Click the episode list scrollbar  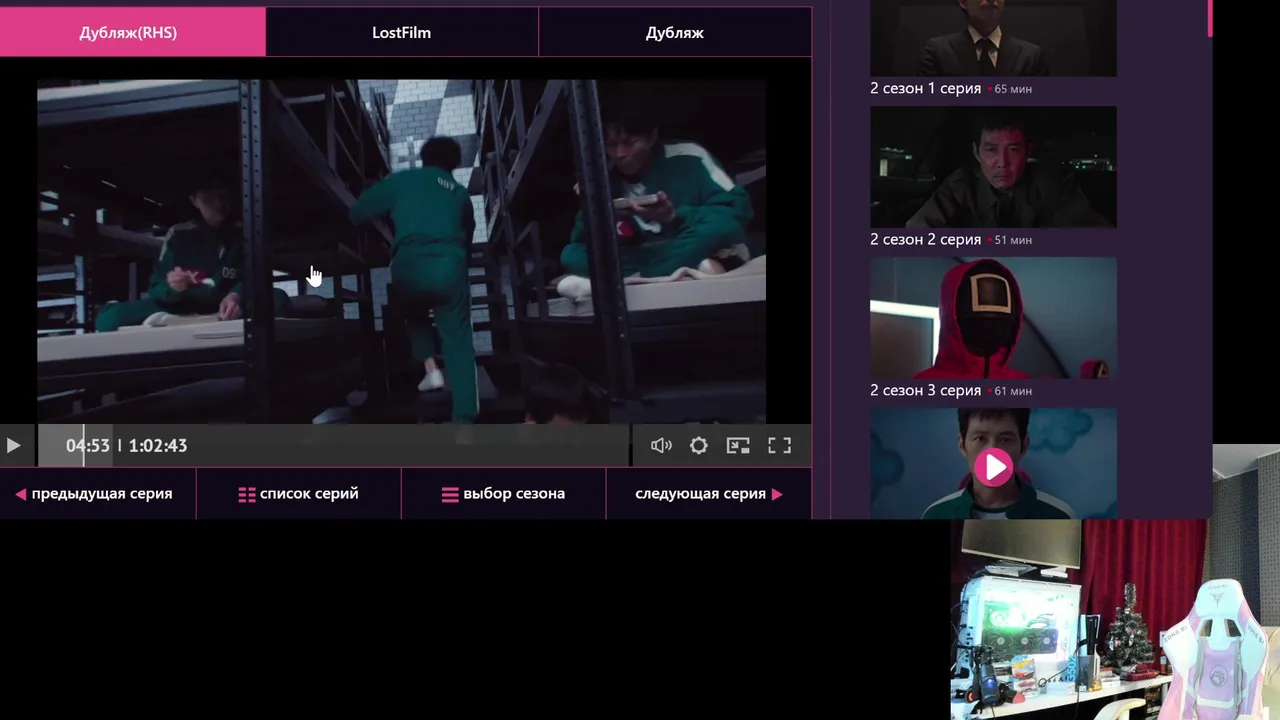[x=1210, y=18]
